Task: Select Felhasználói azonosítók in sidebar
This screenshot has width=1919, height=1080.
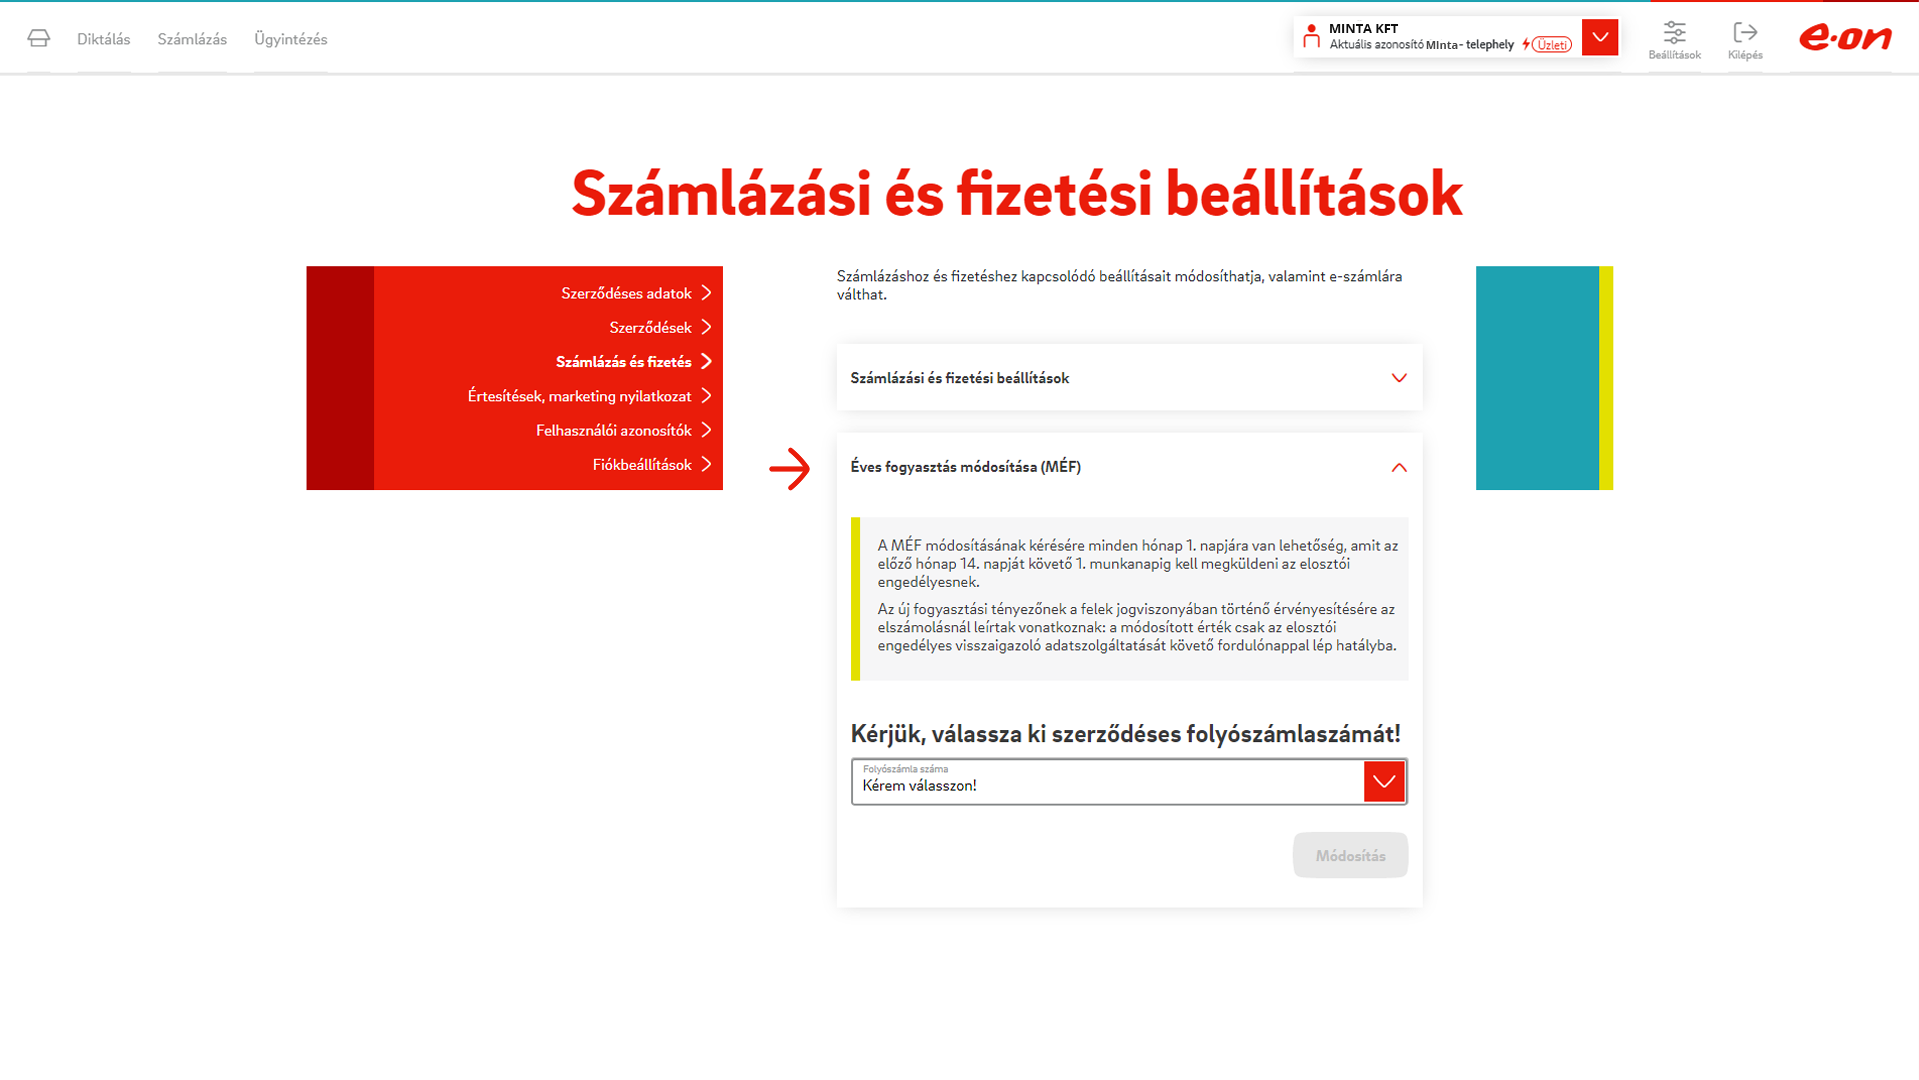Action: click(613, 431)
